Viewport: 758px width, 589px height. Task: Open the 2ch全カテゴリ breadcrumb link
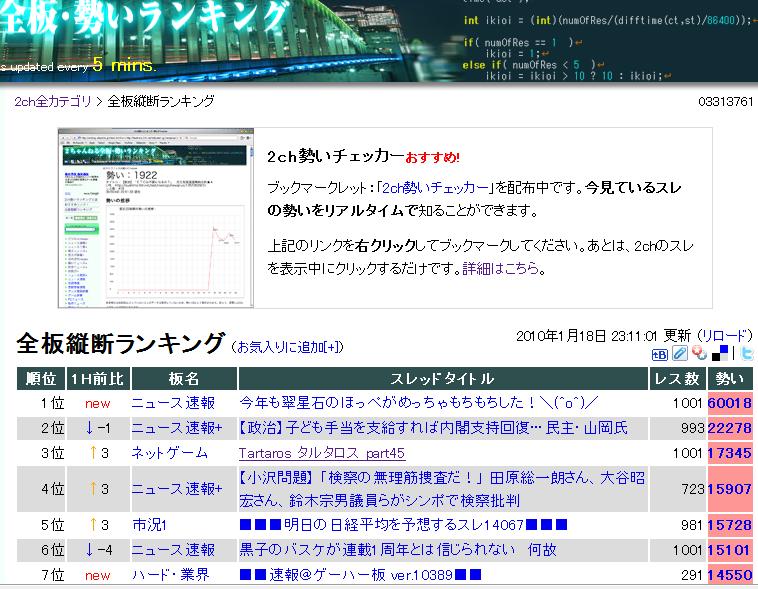[x=53, y=102]
